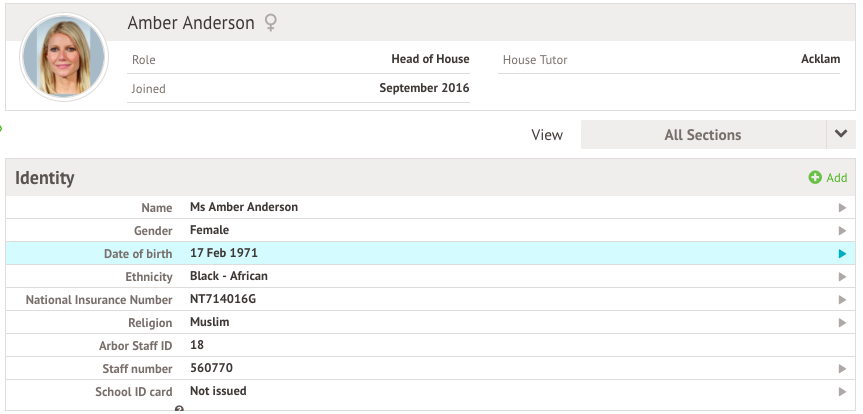This screenshot has width=863, height=414.
Task: Select the Date of birth 17 Feb 1971 row
Action: pyautogui.click(x=224, y=254)
